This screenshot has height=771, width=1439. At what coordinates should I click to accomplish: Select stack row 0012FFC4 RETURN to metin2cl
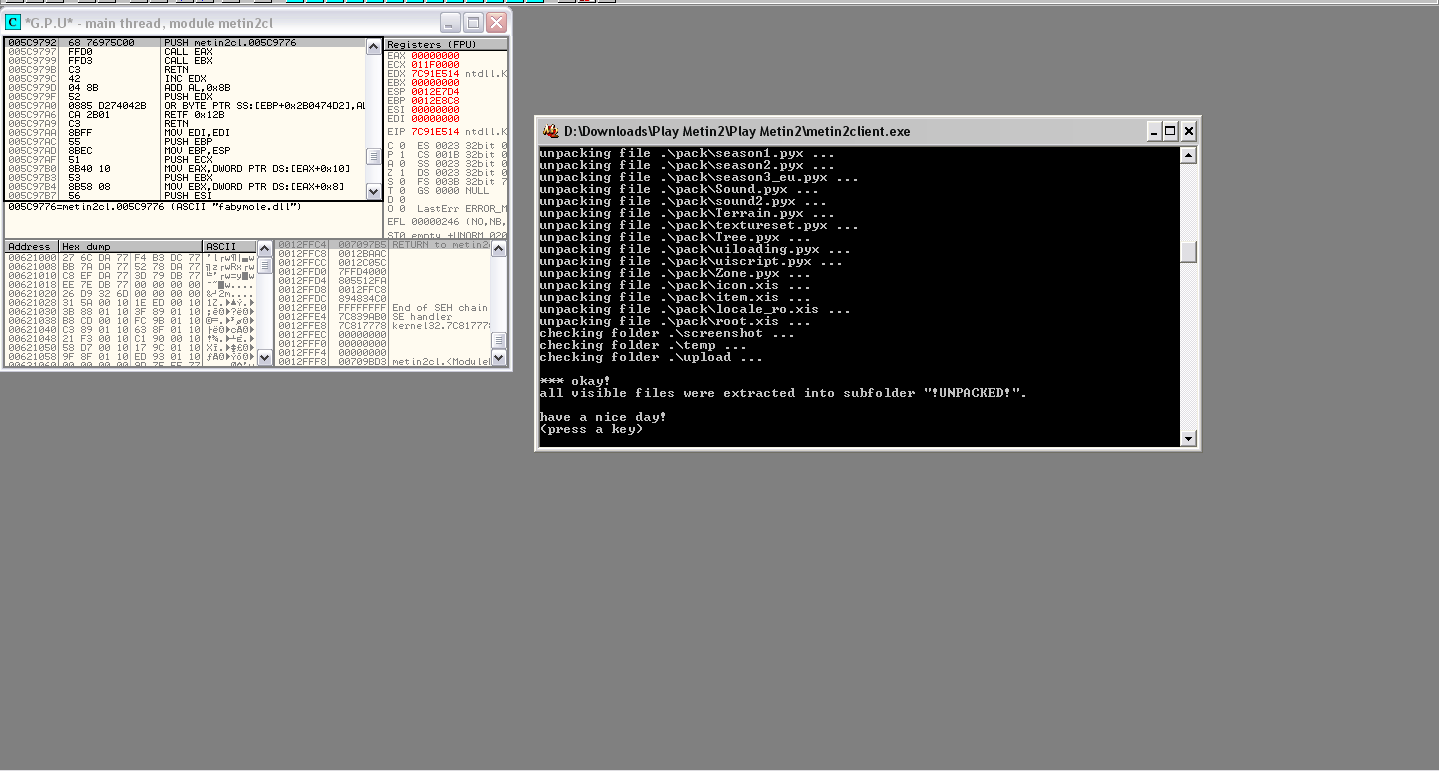coord(383,245)
